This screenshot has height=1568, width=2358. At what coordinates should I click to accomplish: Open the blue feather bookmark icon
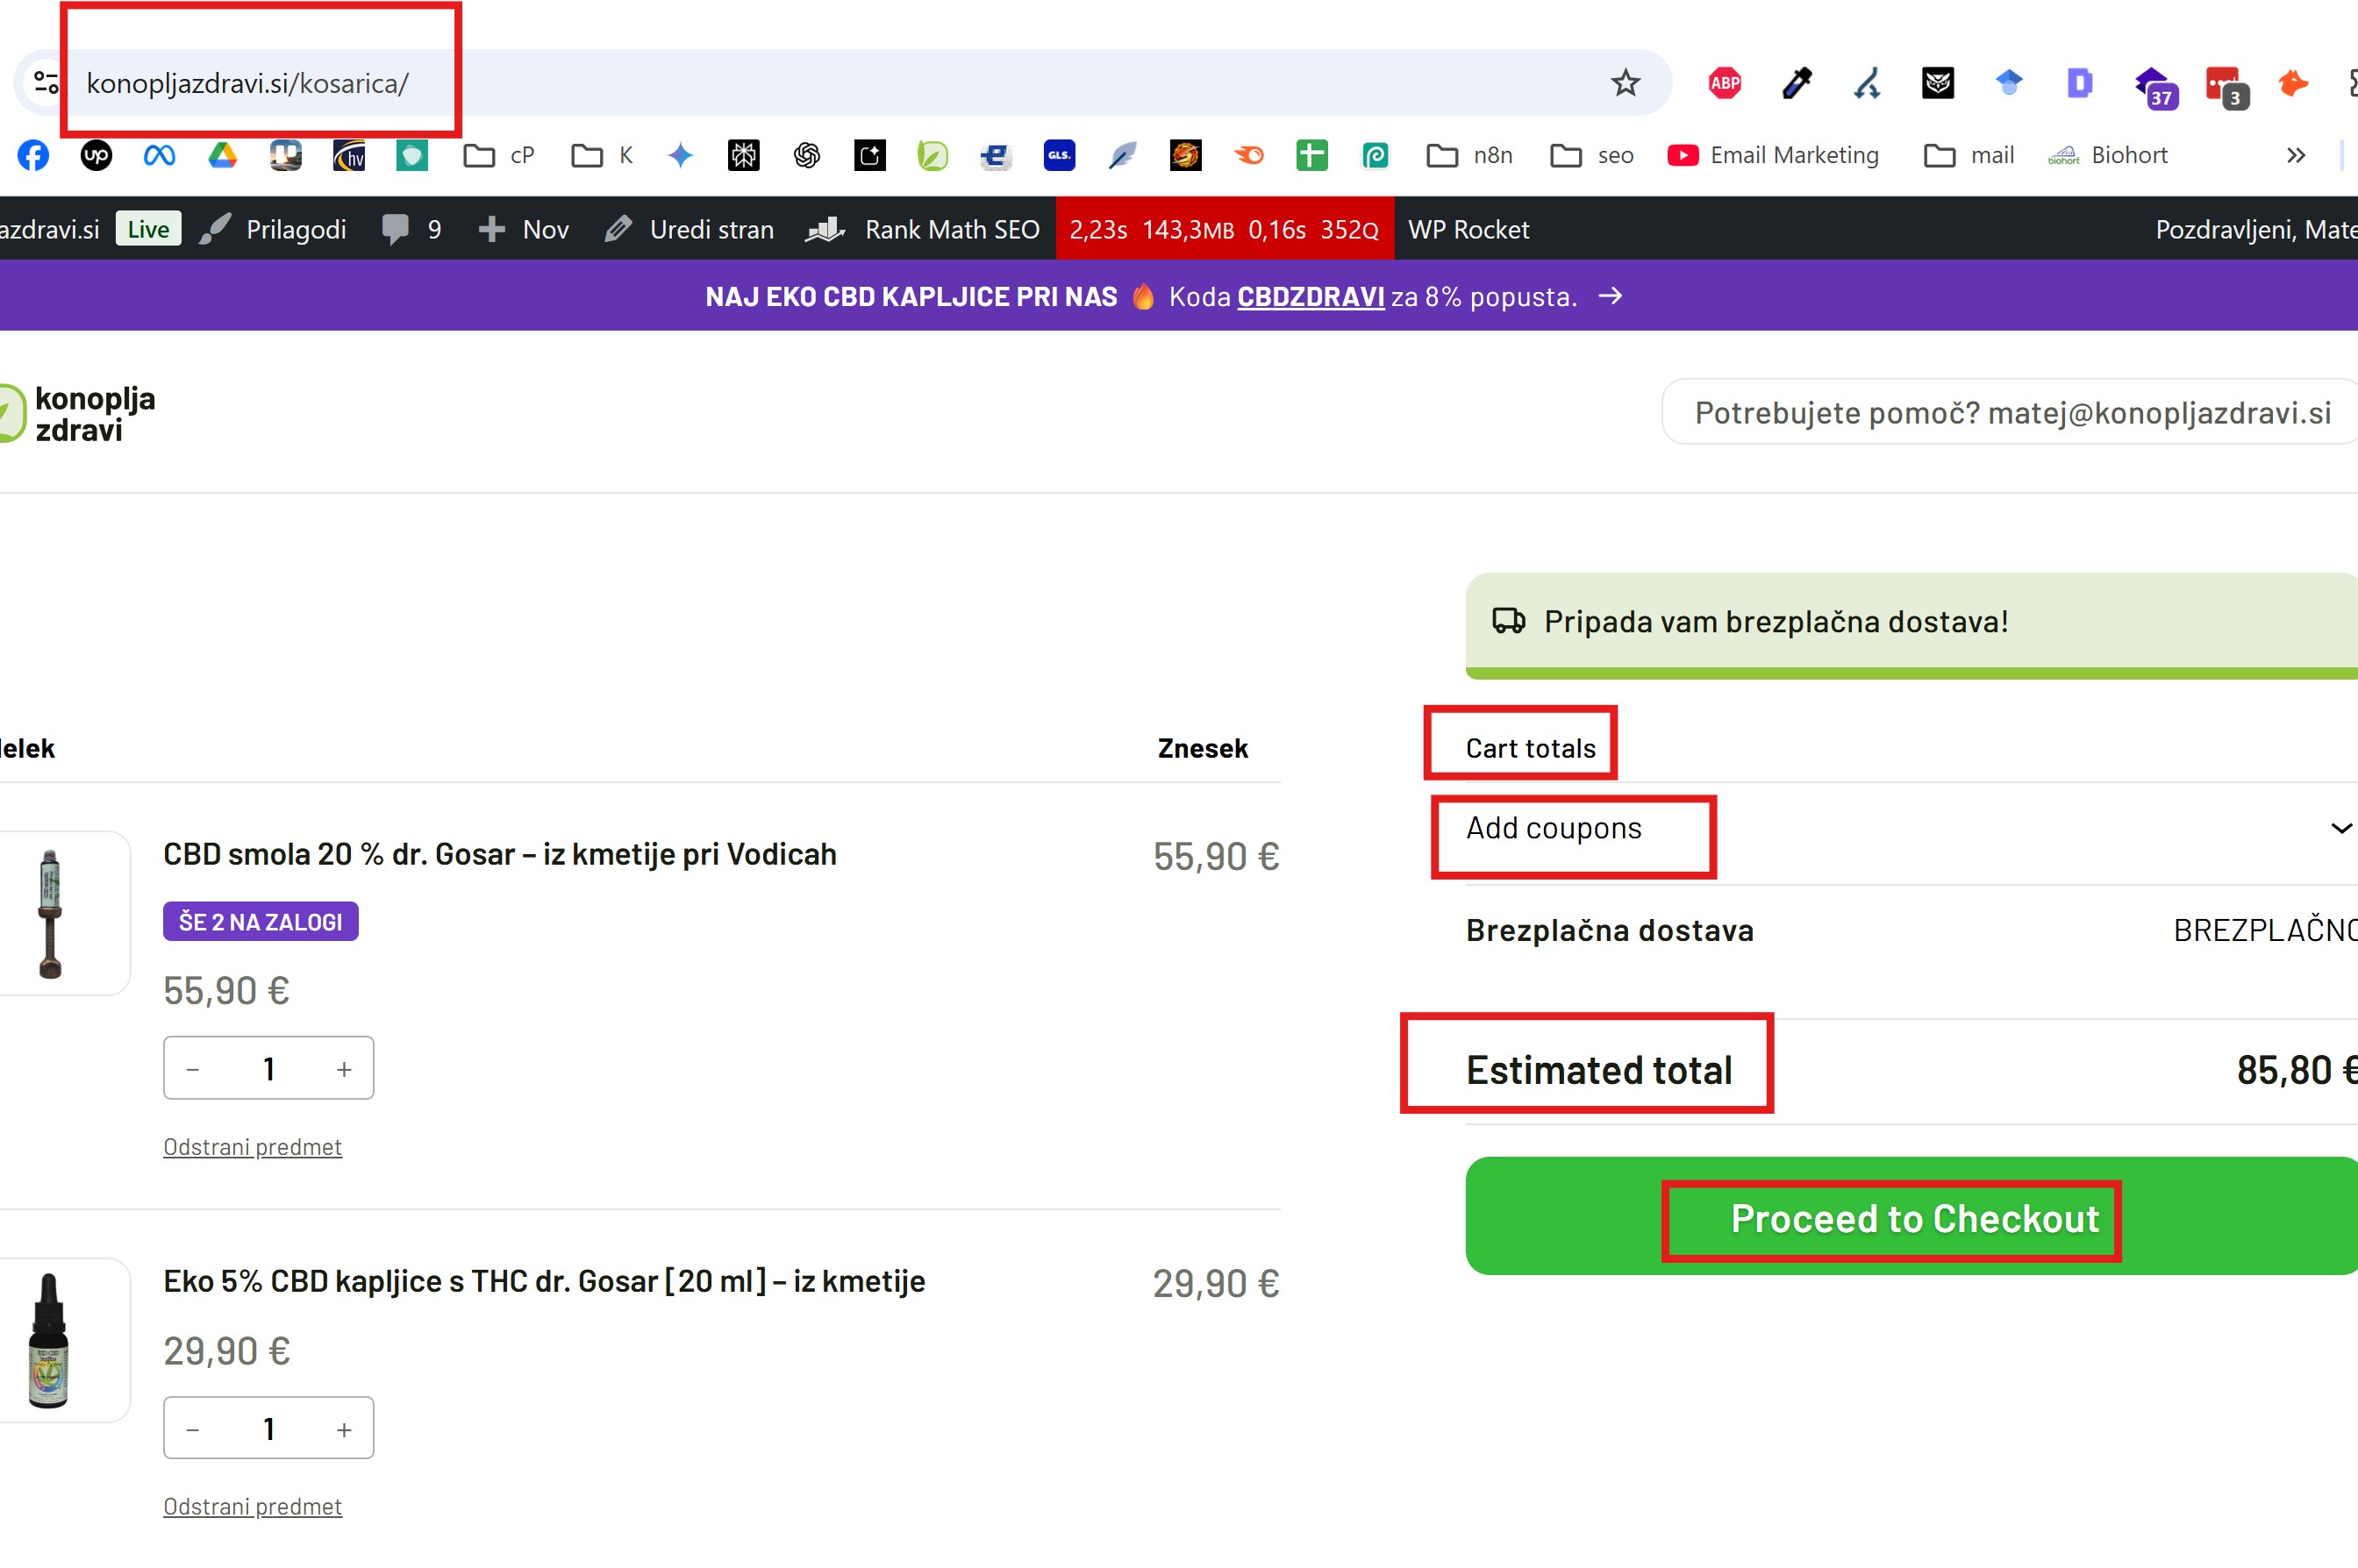tap(1122, 155)
